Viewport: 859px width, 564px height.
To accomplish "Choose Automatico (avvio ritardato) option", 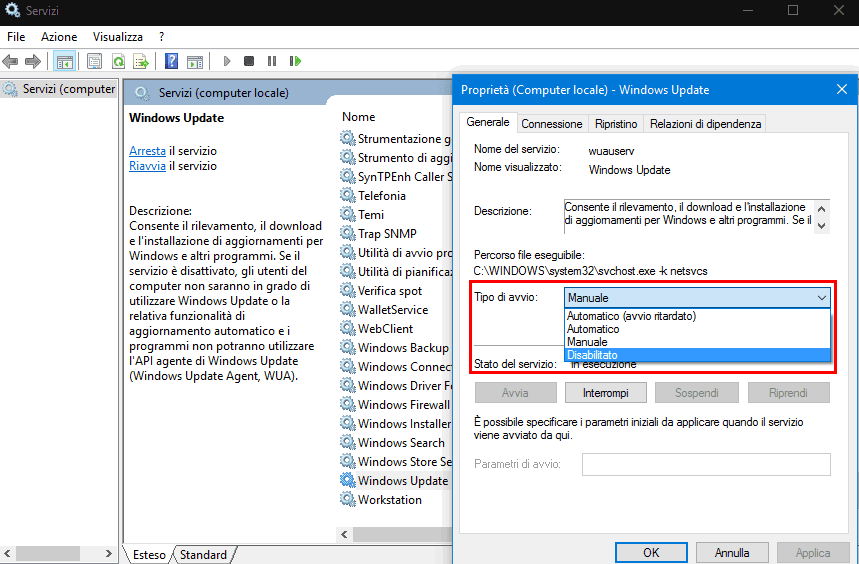I will pyautogui.click(x=697, y=316).
